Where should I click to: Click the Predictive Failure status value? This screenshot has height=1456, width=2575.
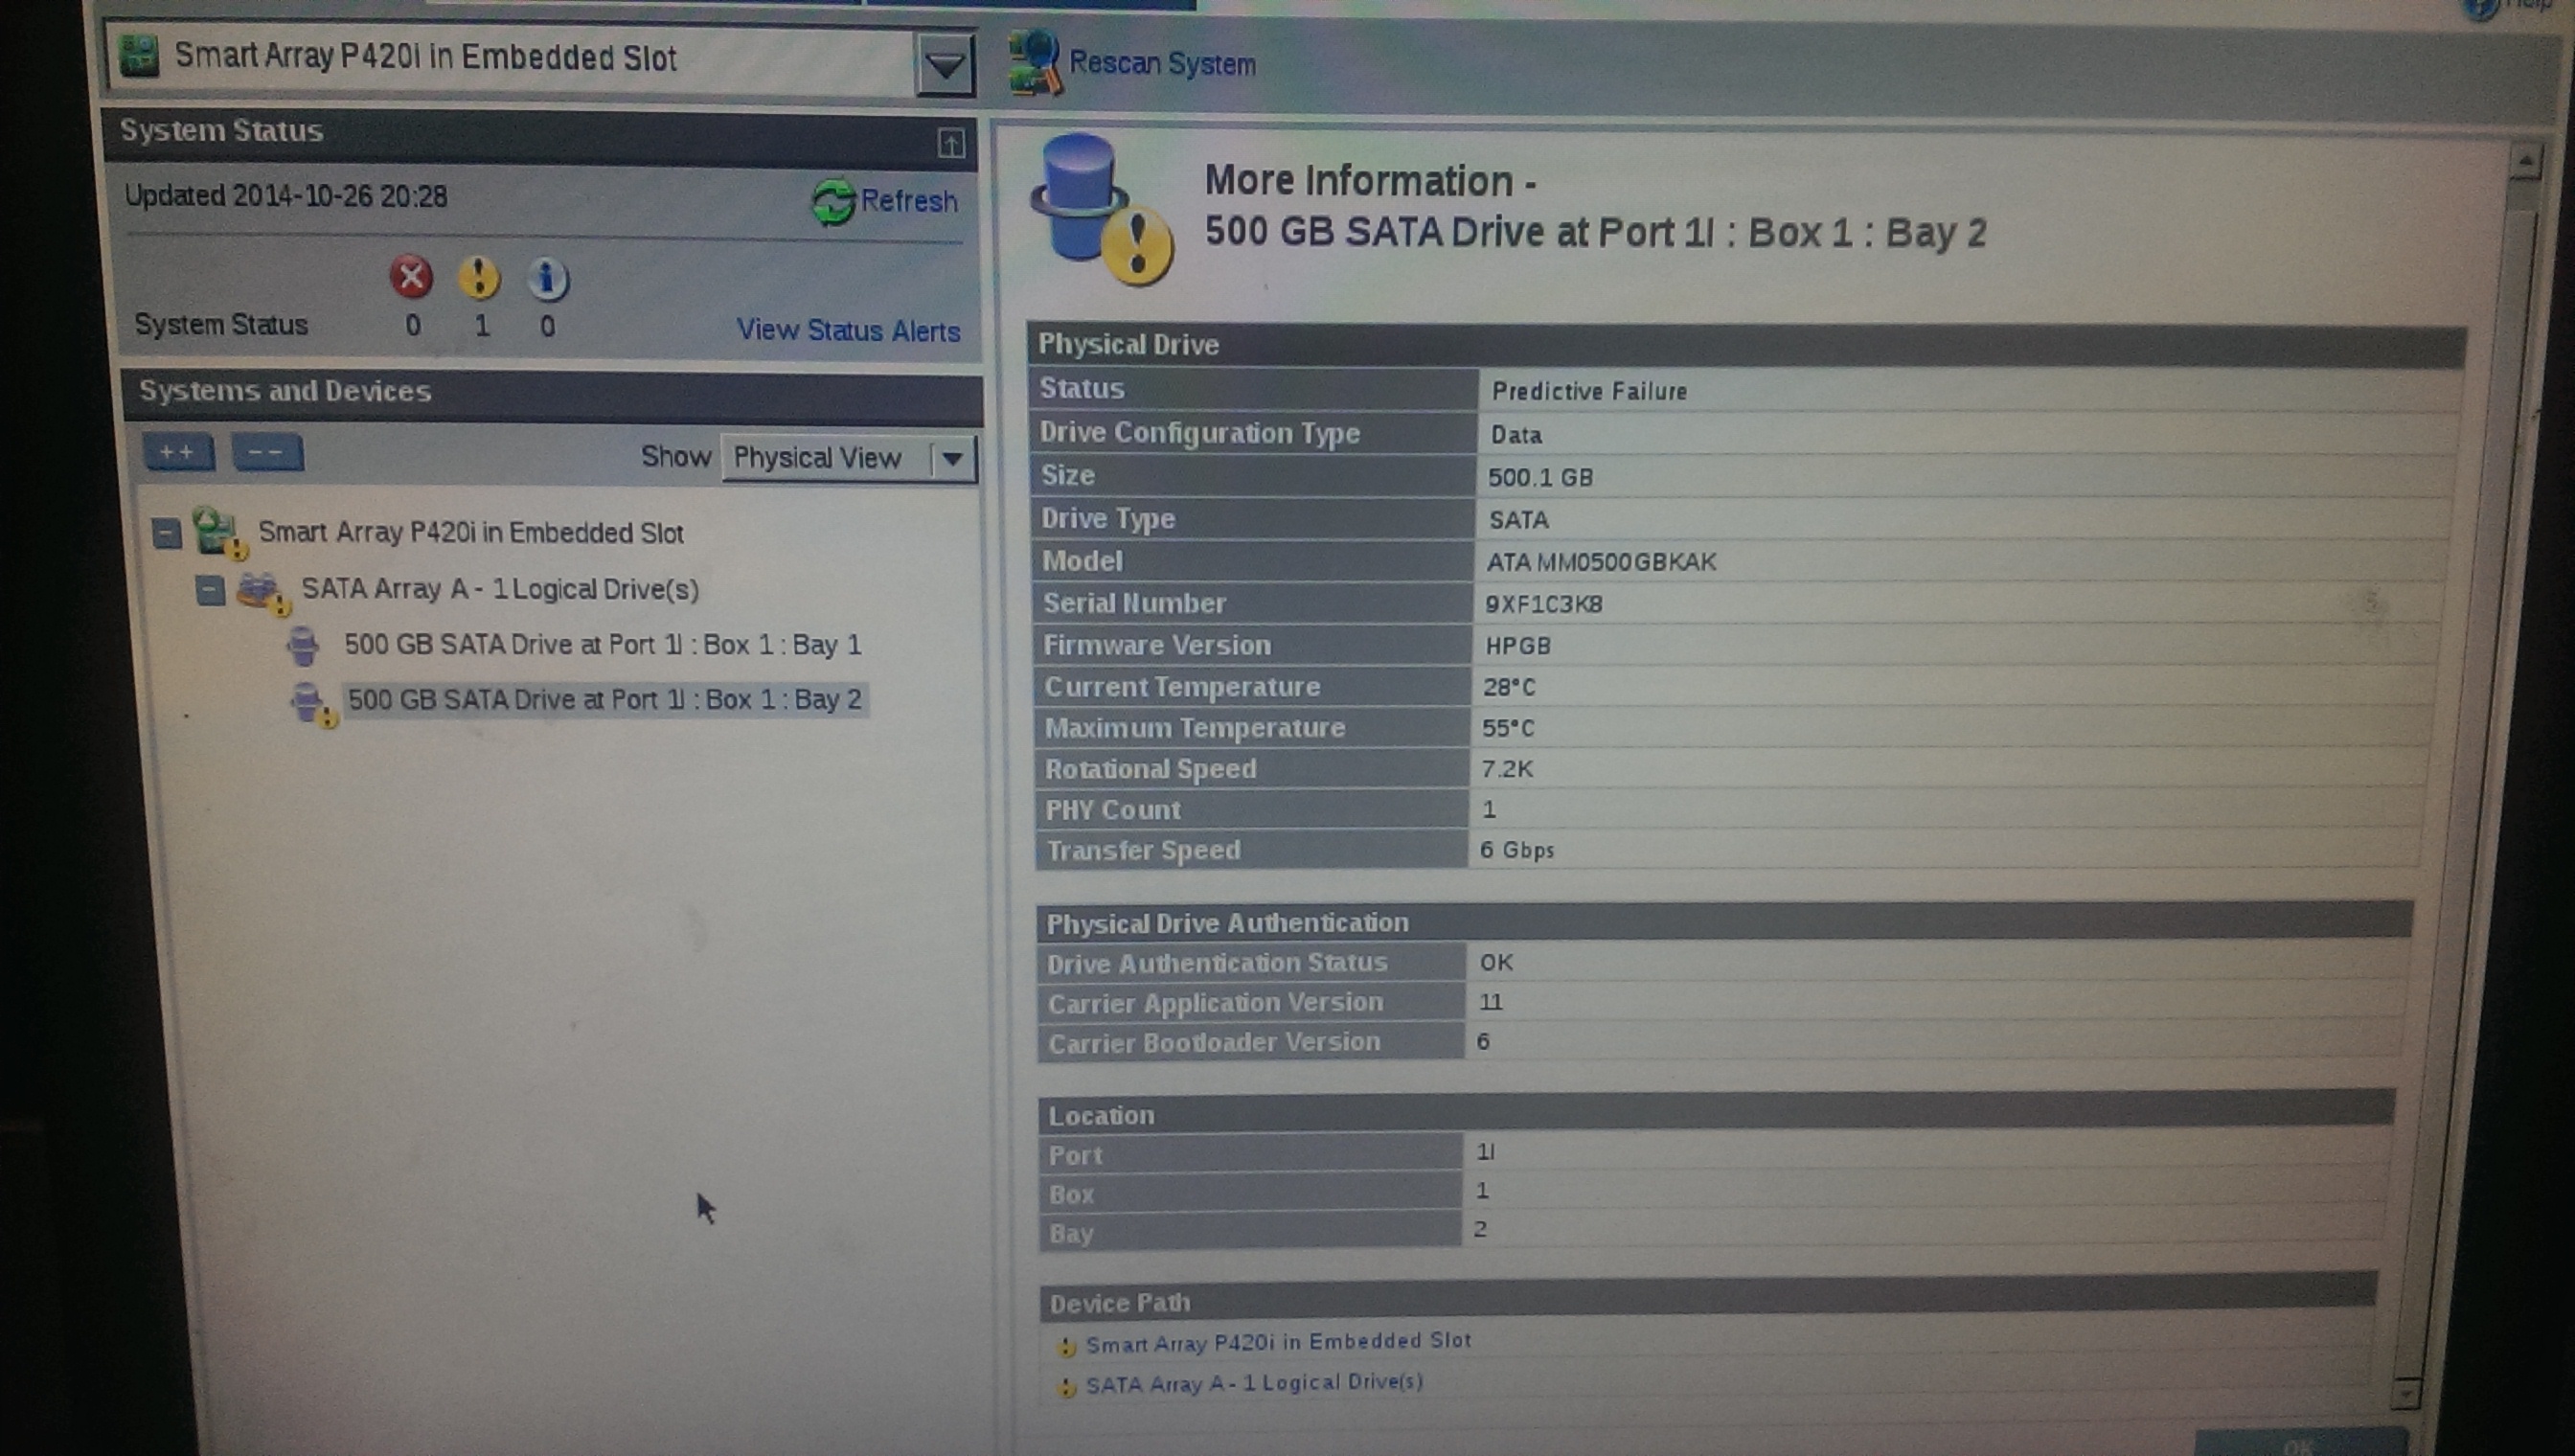point(1589,391)
